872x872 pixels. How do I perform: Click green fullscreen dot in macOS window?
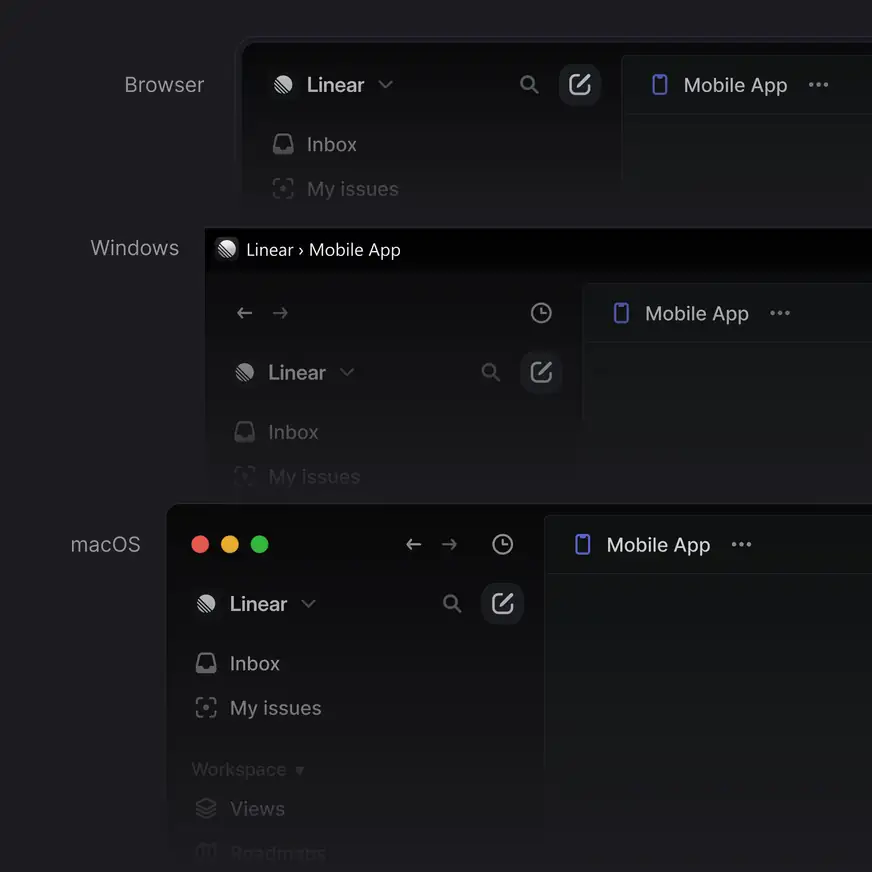260,544
